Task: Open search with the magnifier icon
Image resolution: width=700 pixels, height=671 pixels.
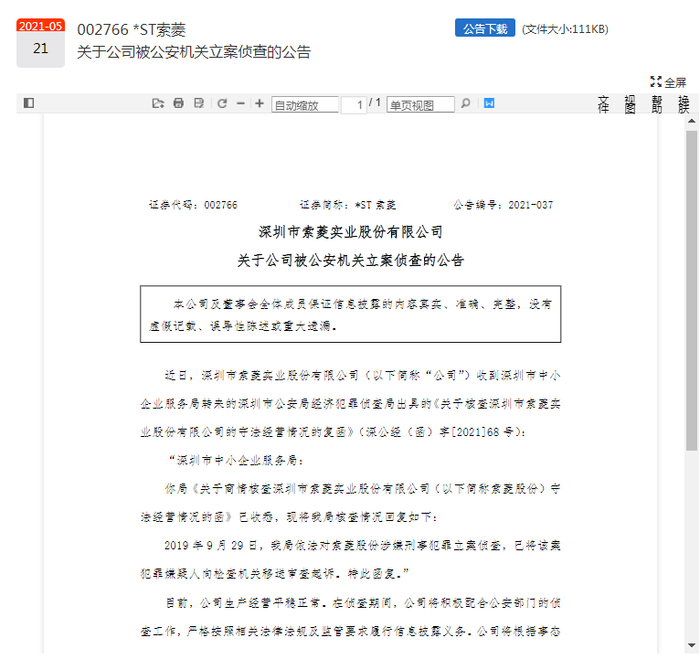Action: point(466,104)
